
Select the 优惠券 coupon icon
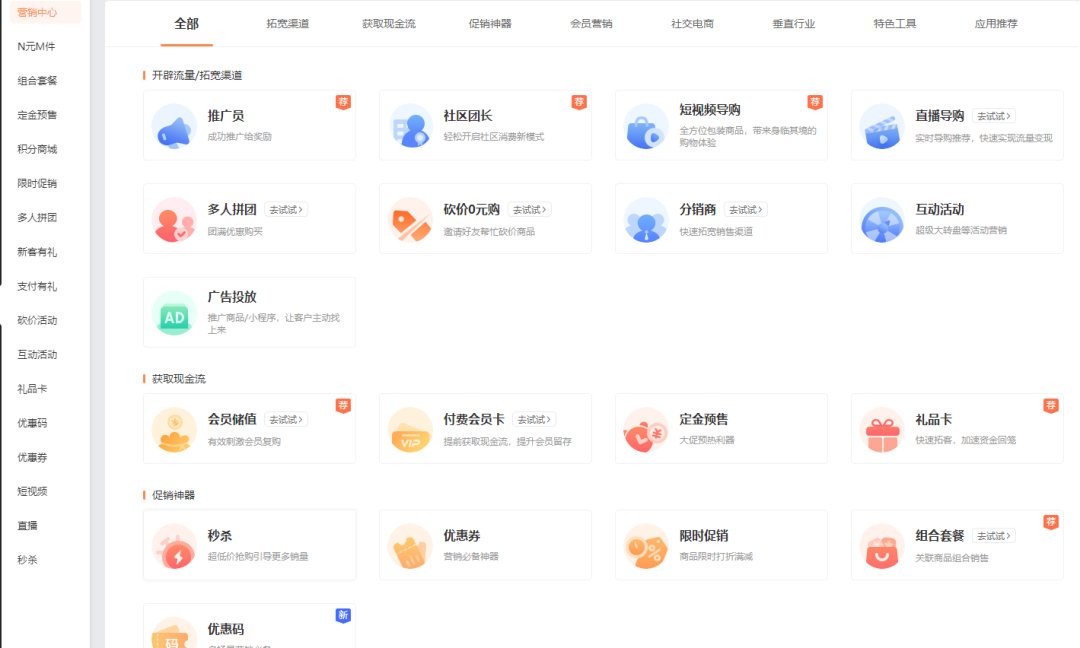tap(410, 545)
